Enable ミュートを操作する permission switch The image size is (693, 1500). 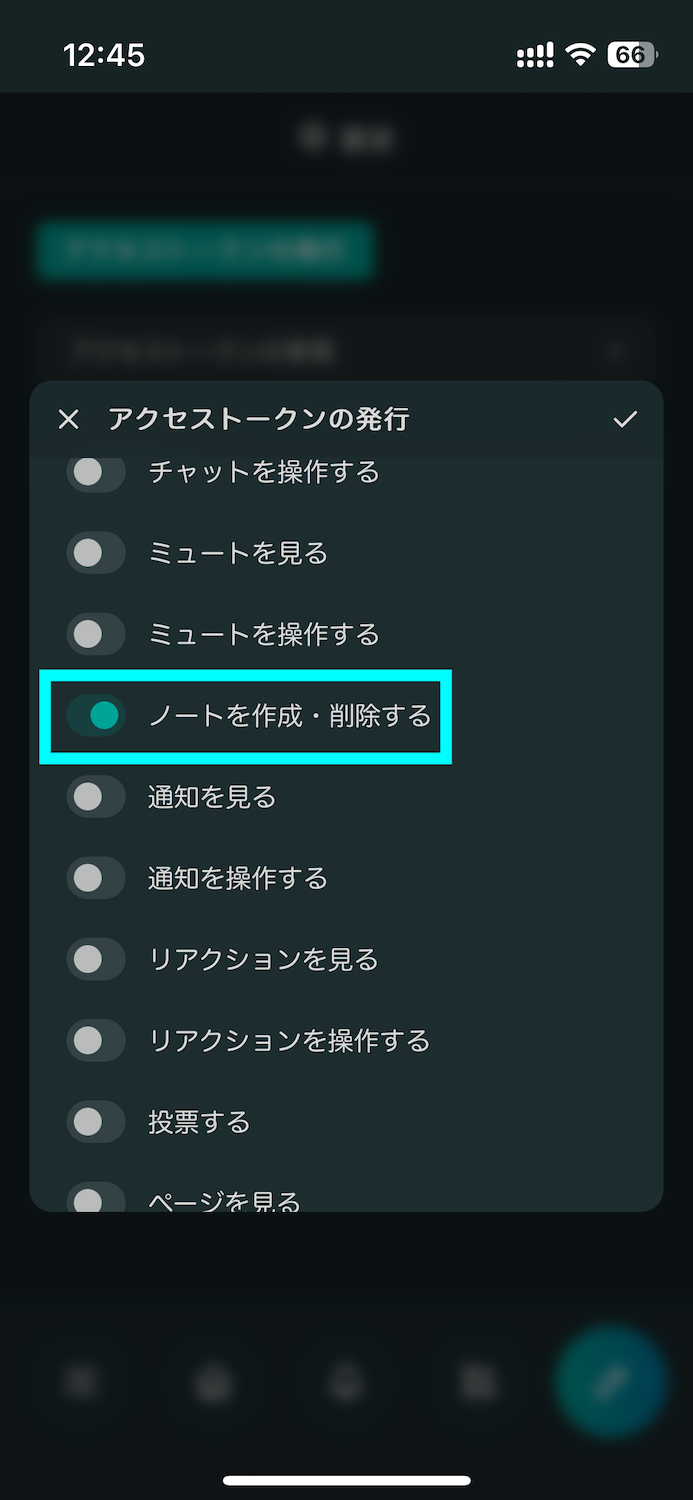pyautogui.click(x=96, y=634)
